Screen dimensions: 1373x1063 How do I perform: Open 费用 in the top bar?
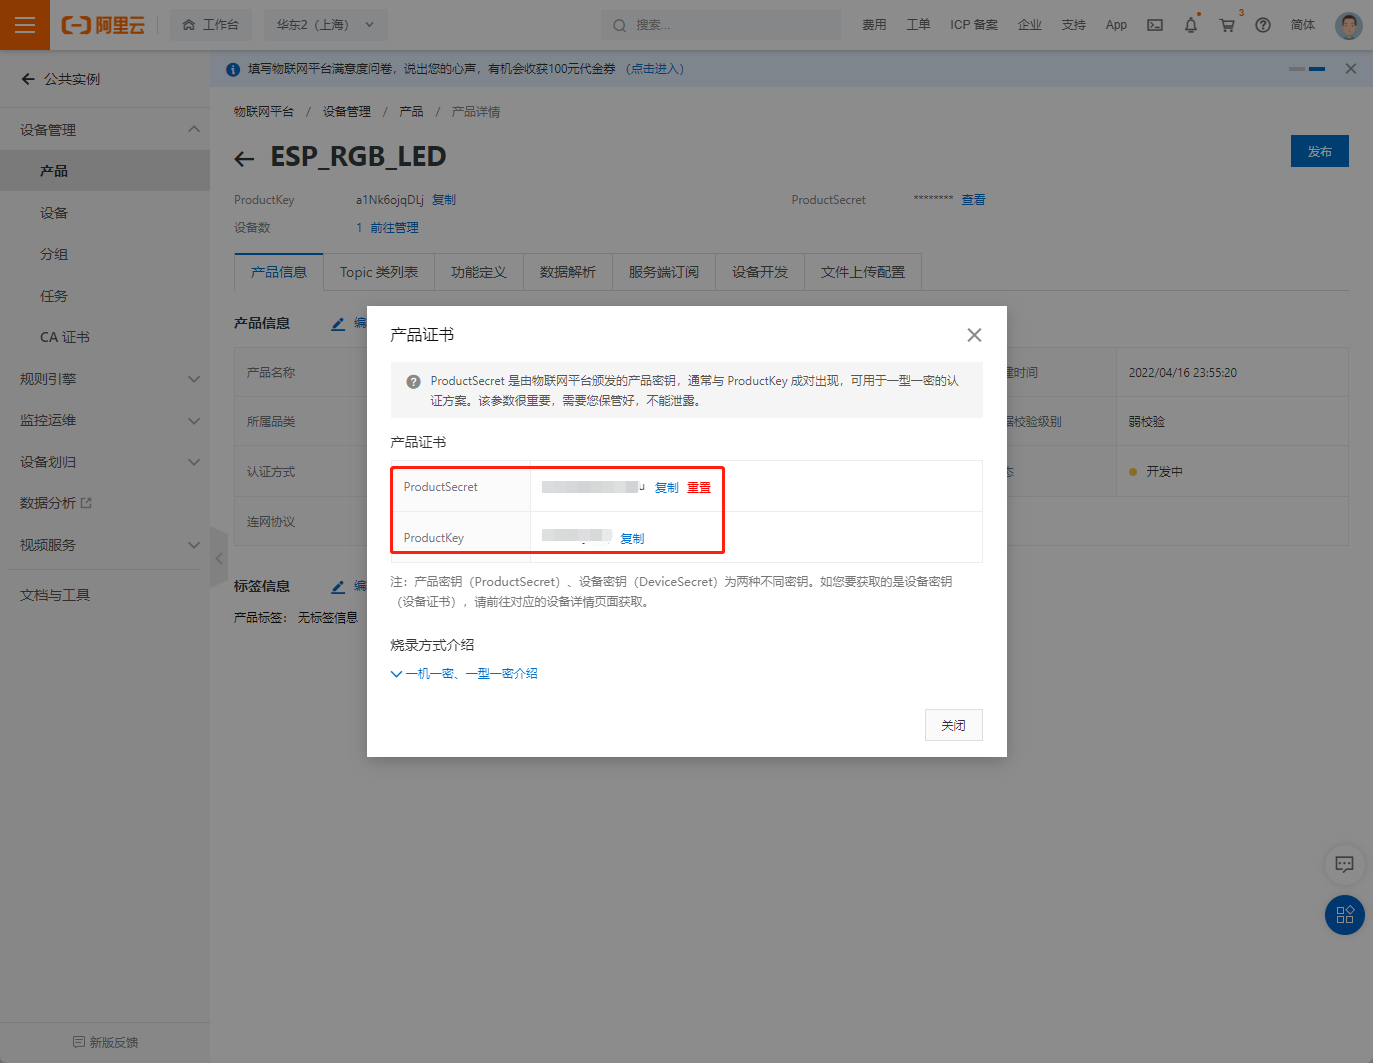click(x=875, y=25)
